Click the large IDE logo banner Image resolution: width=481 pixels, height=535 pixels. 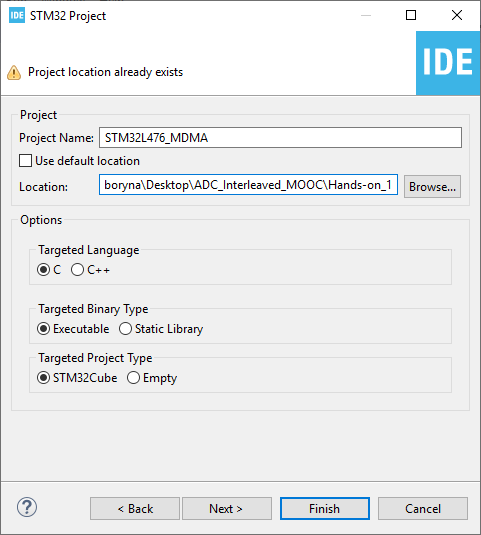coord(448,63)
